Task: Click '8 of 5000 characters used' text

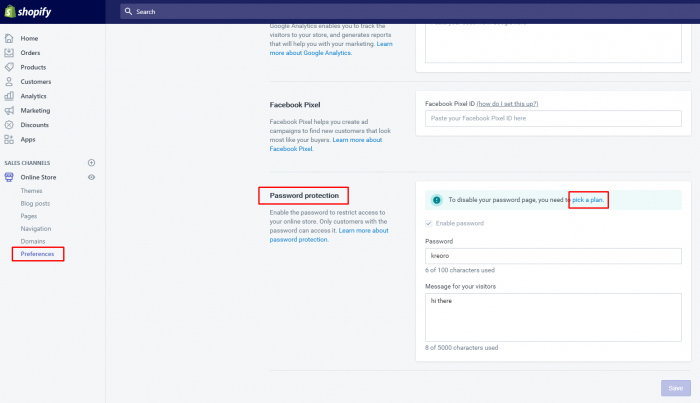Action: (462, 348)
